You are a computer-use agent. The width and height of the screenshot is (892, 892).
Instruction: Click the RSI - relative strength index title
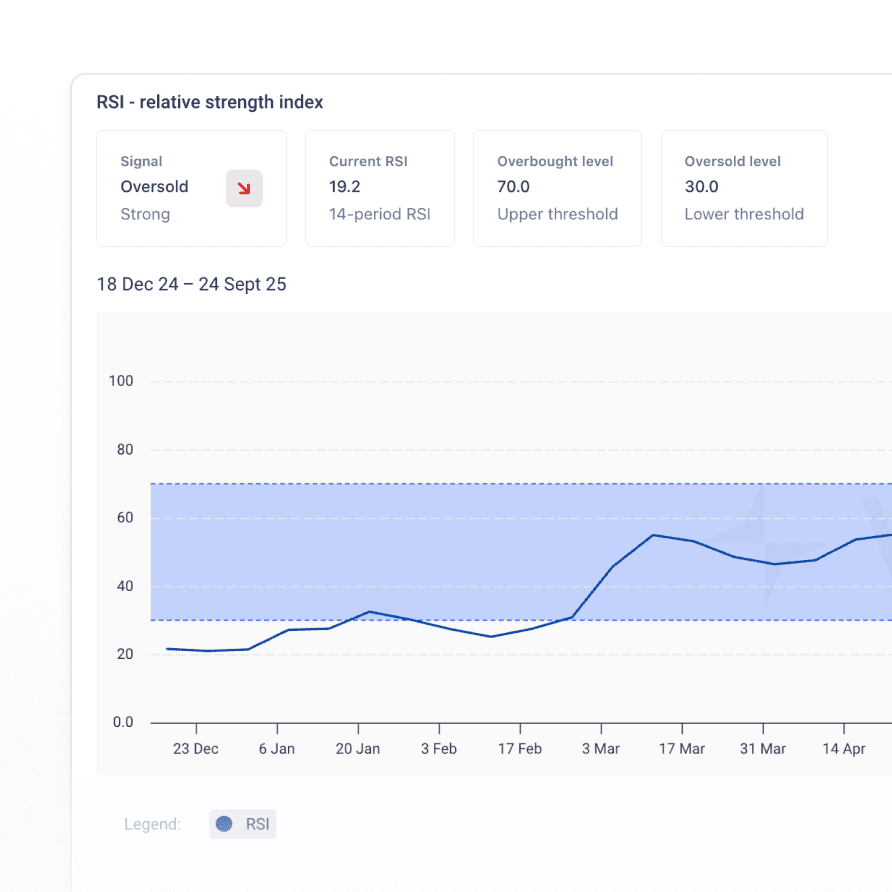tap(210, 102)
